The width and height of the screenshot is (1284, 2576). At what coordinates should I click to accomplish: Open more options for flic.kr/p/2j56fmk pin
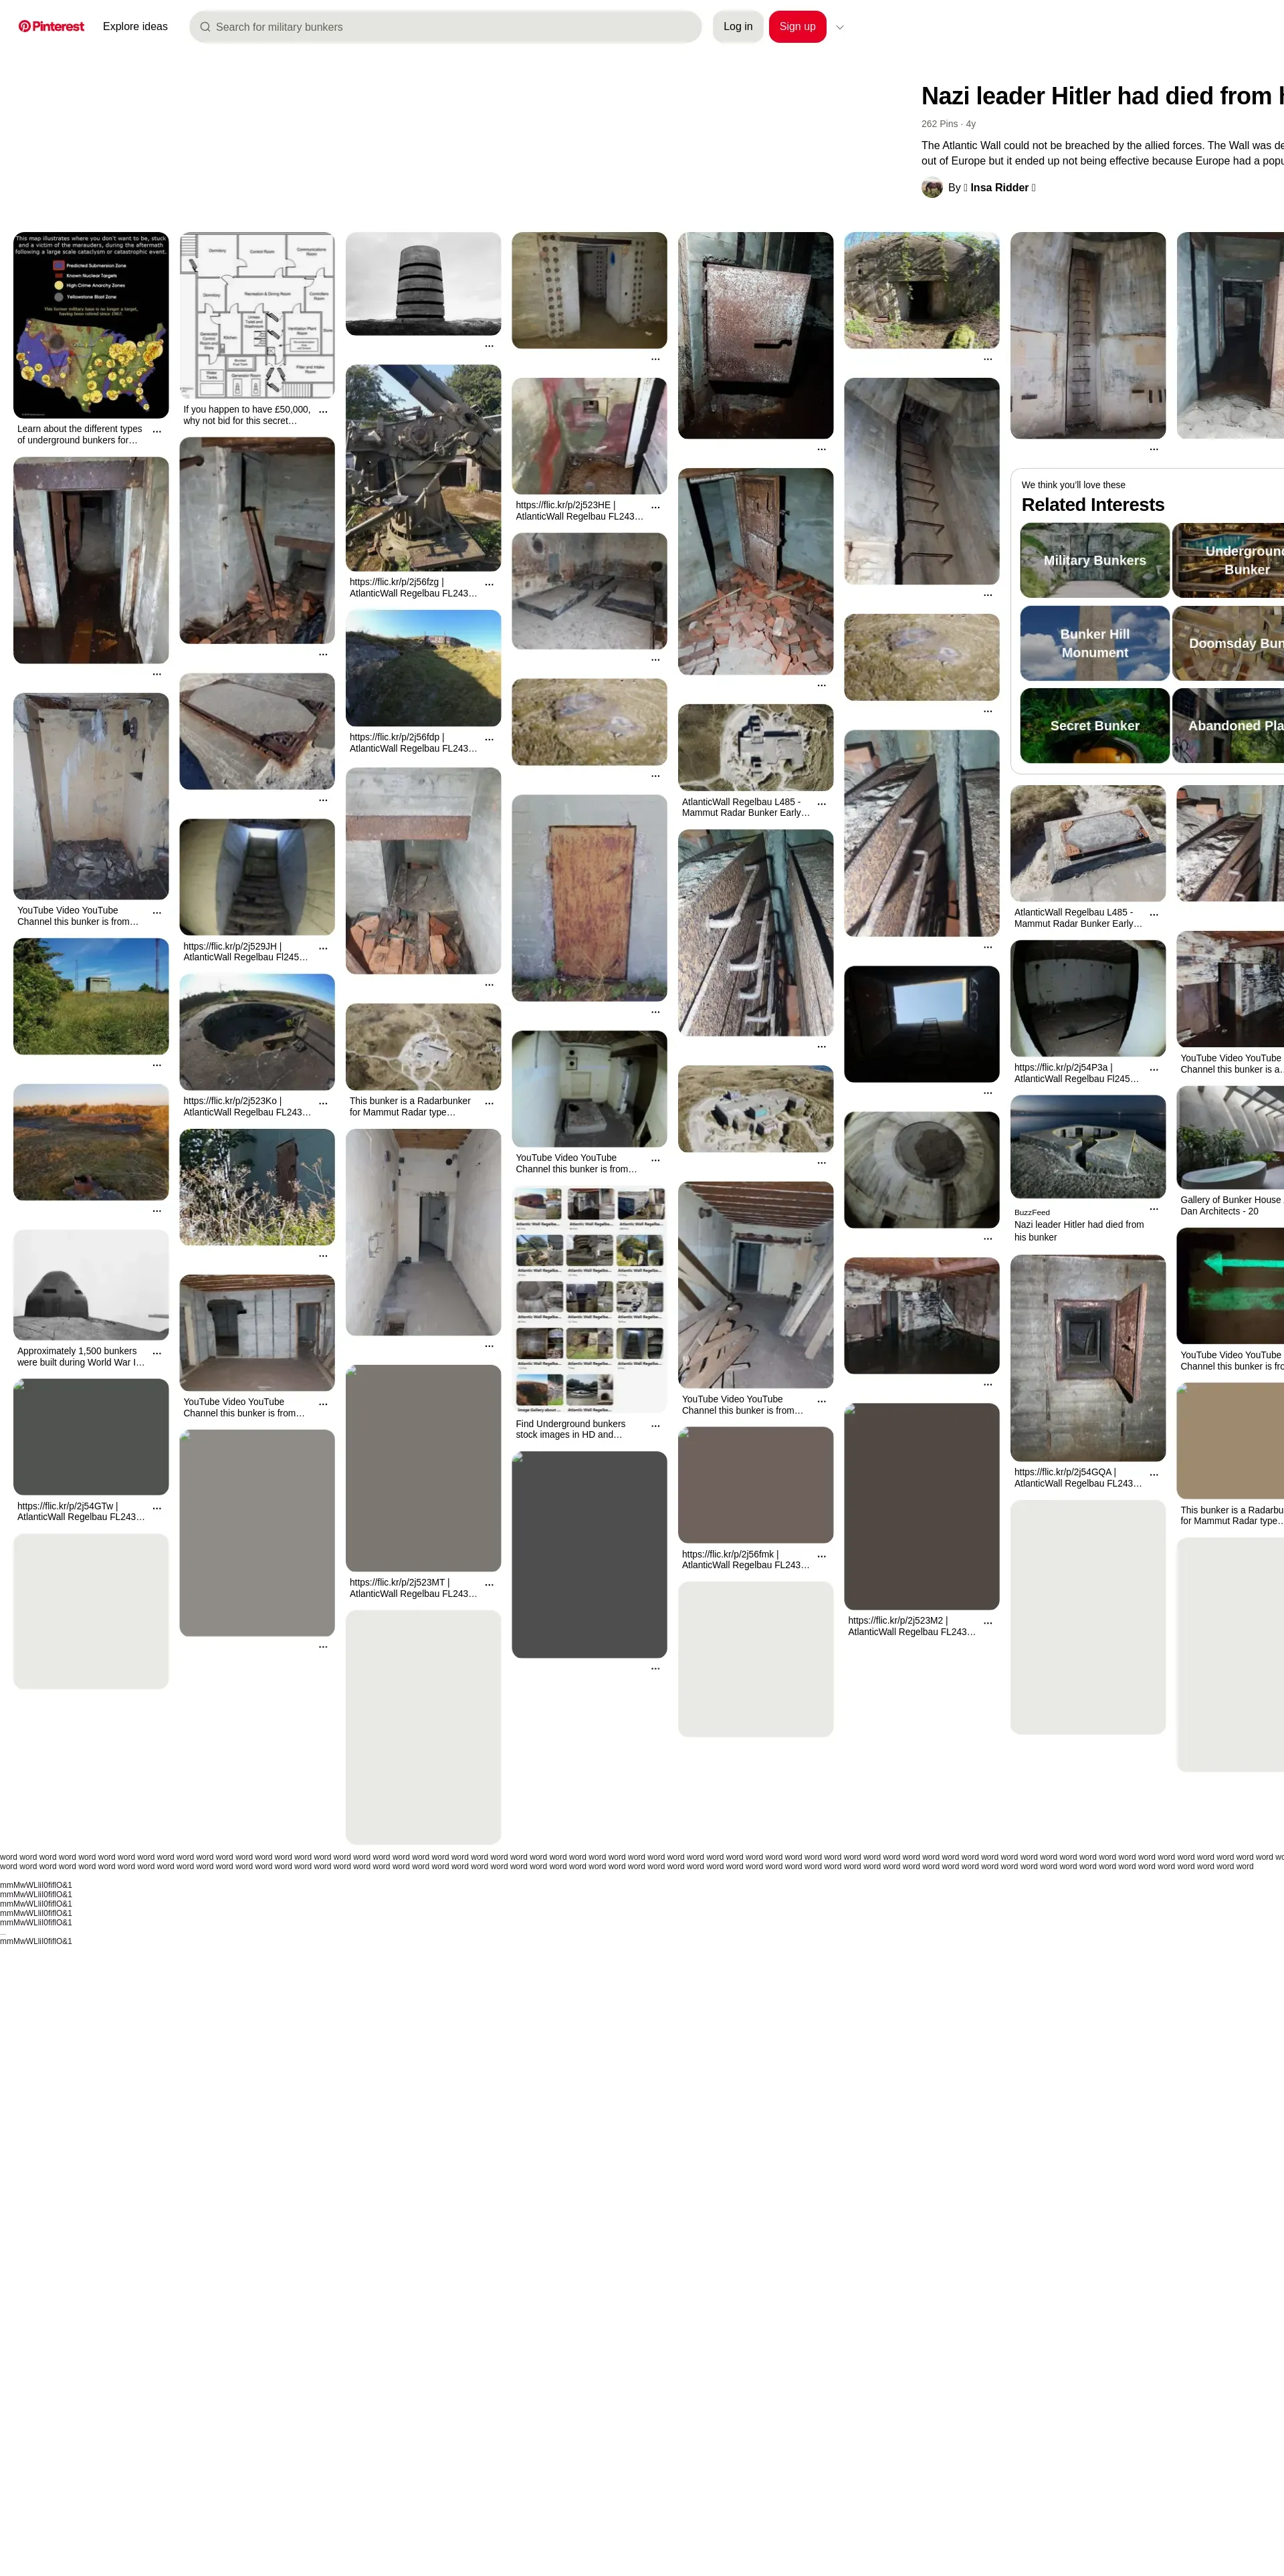click(821, 1557)
